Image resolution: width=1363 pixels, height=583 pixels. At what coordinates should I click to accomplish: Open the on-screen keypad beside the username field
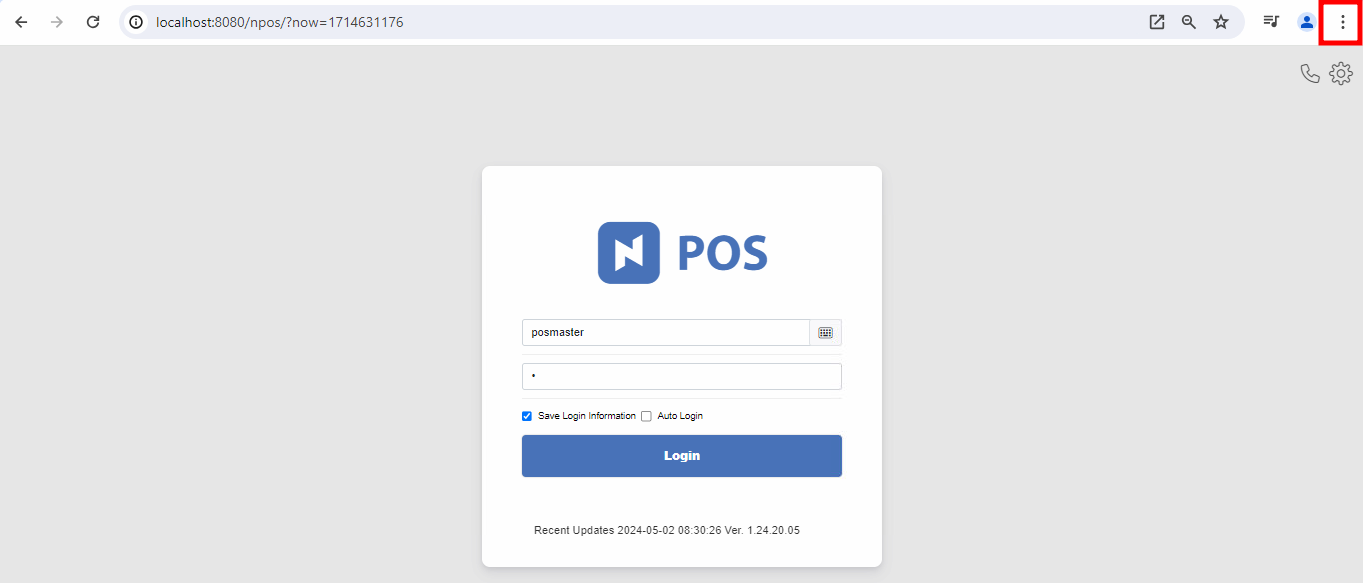(826, 332)
